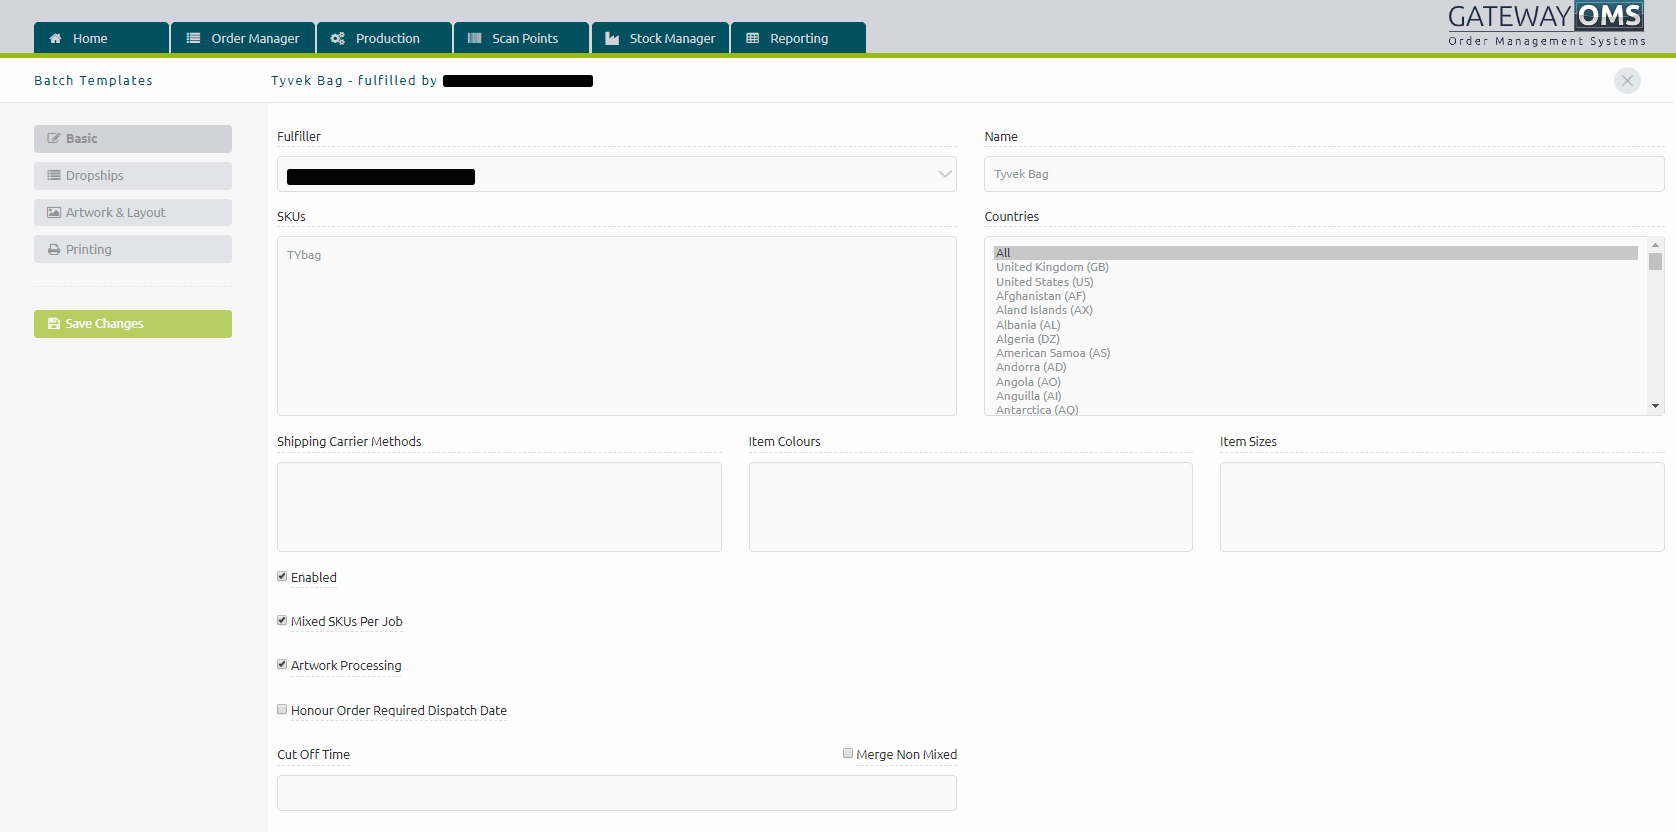
Task: Enable Honour Order Required Dispatch Date
Action: point(282,710)
